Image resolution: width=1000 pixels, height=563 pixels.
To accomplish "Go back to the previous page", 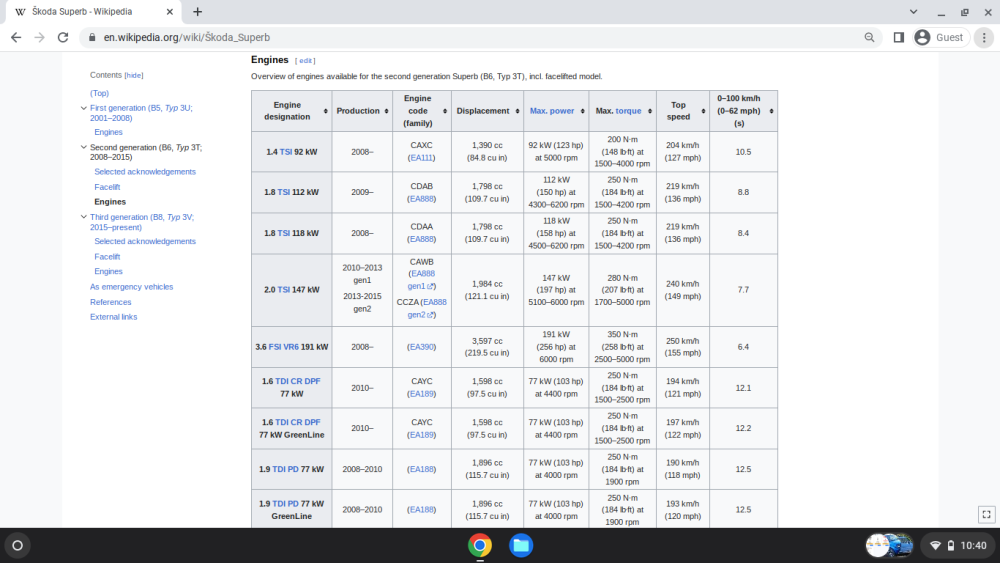I will pos(16,38).
